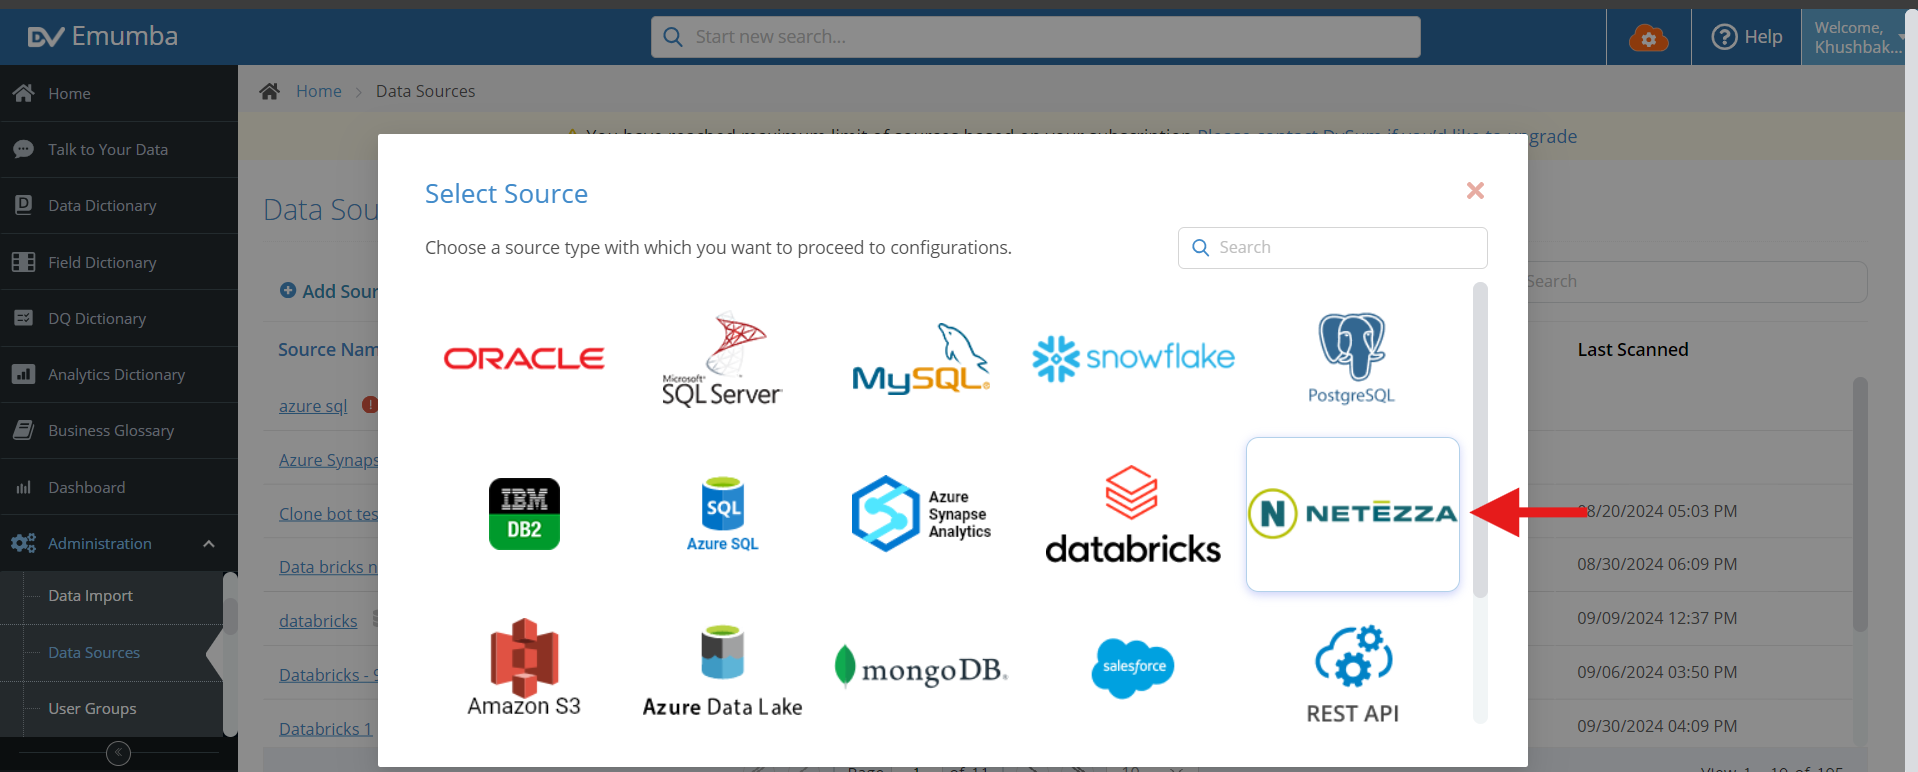
Task: Select the Oracle source
Action: [x=524, y=358]
